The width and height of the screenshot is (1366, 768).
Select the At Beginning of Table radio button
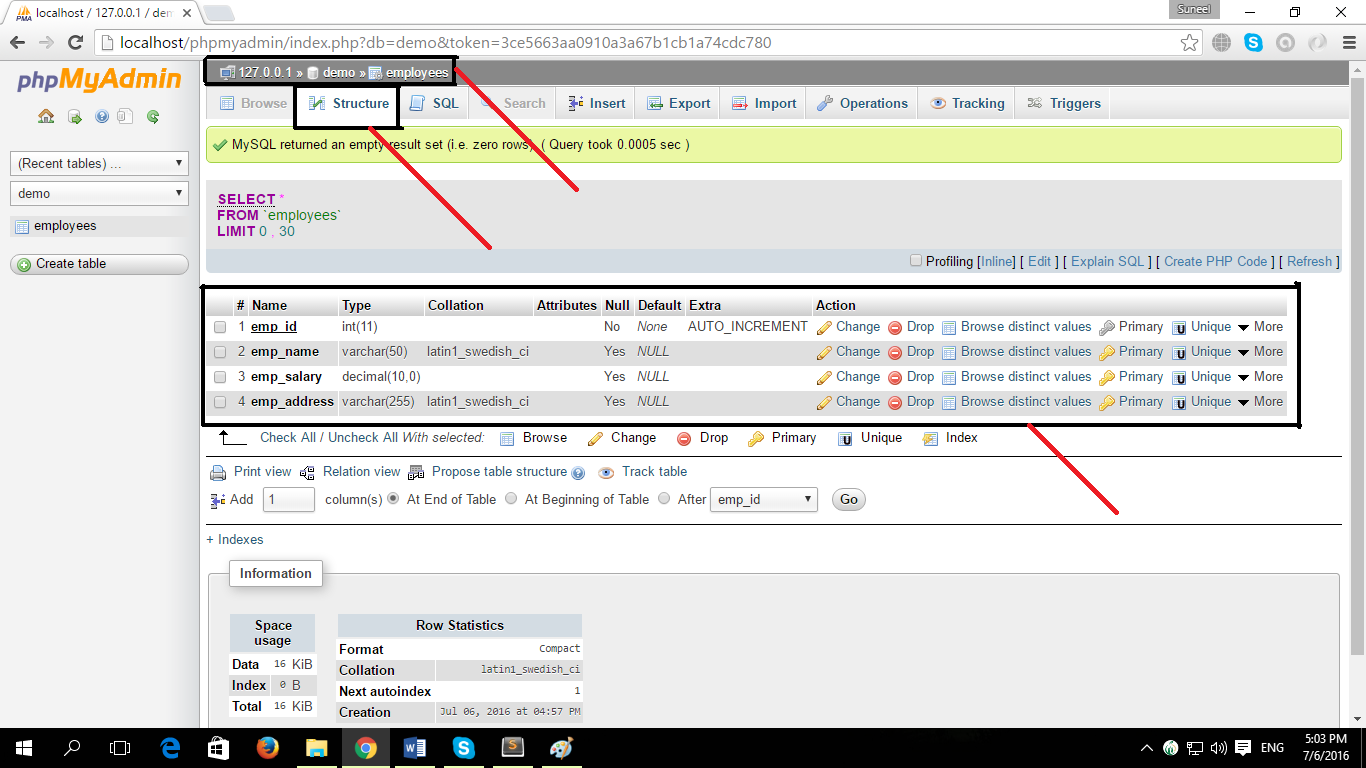tap(511, 499)
